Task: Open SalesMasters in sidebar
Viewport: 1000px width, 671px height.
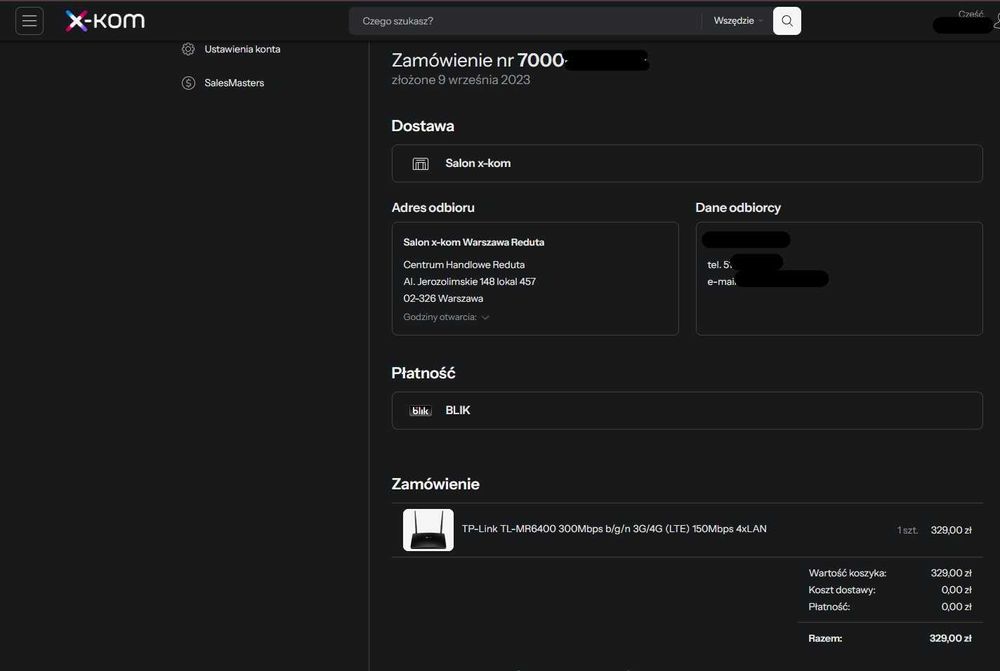Action: [234, 83]
